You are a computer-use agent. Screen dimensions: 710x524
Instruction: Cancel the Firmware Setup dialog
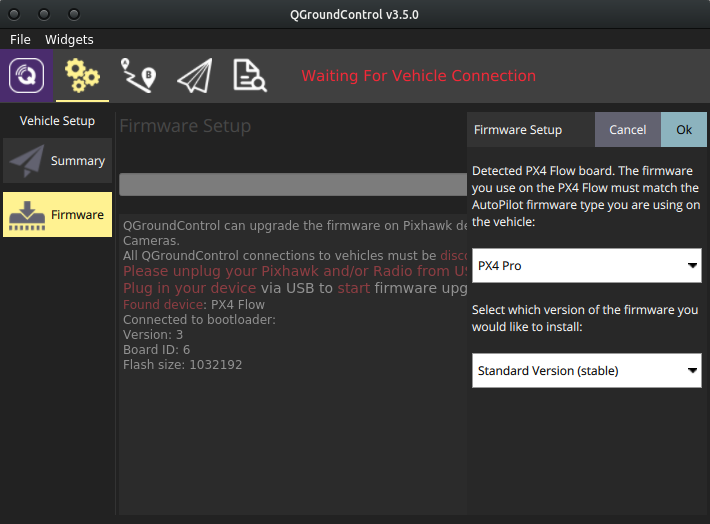(628, 130)
